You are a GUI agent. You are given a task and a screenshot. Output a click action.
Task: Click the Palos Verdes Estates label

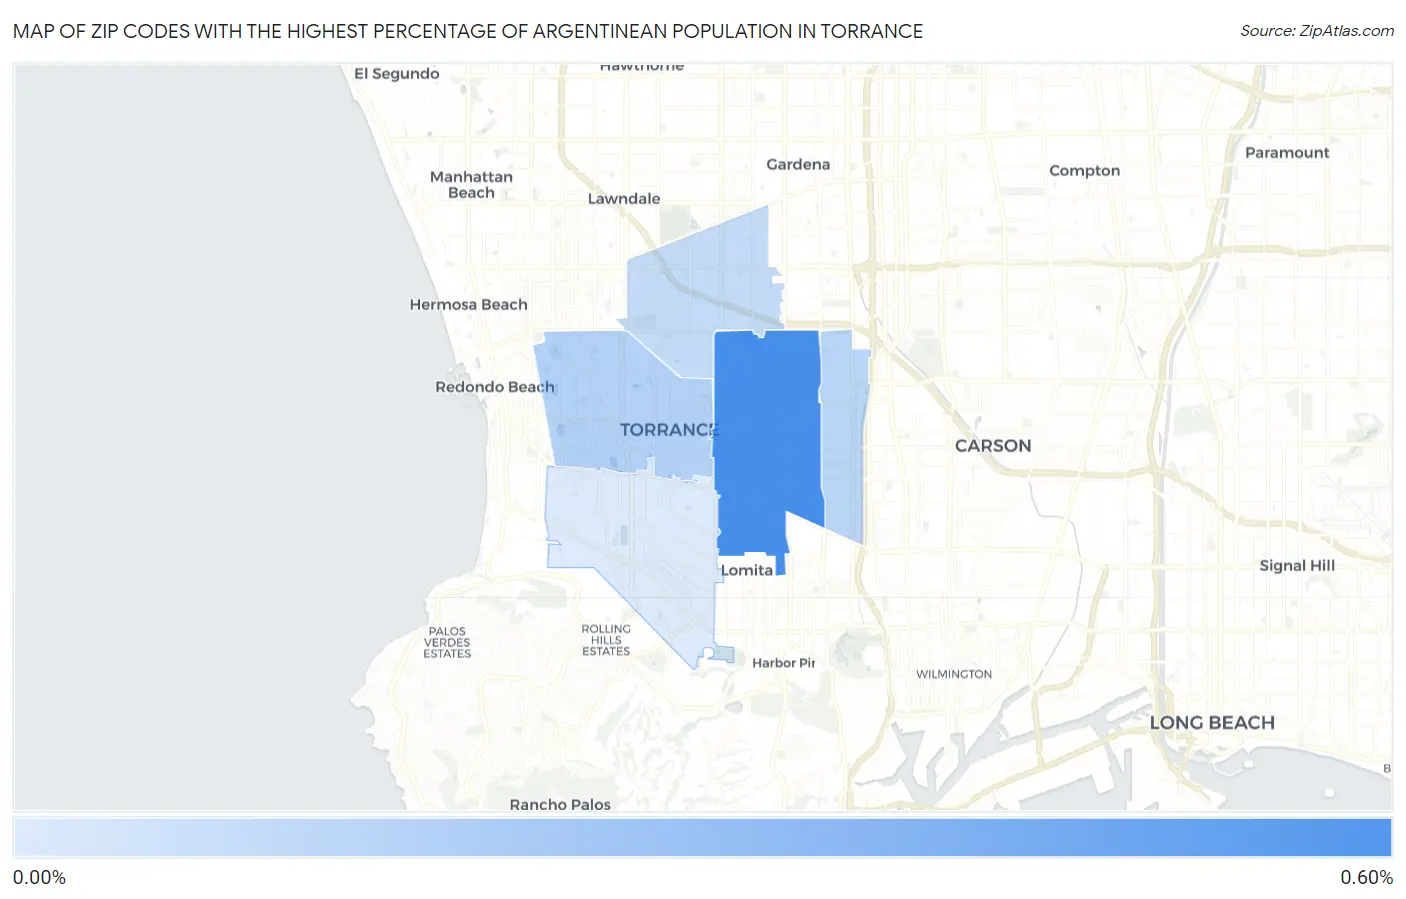447,643
